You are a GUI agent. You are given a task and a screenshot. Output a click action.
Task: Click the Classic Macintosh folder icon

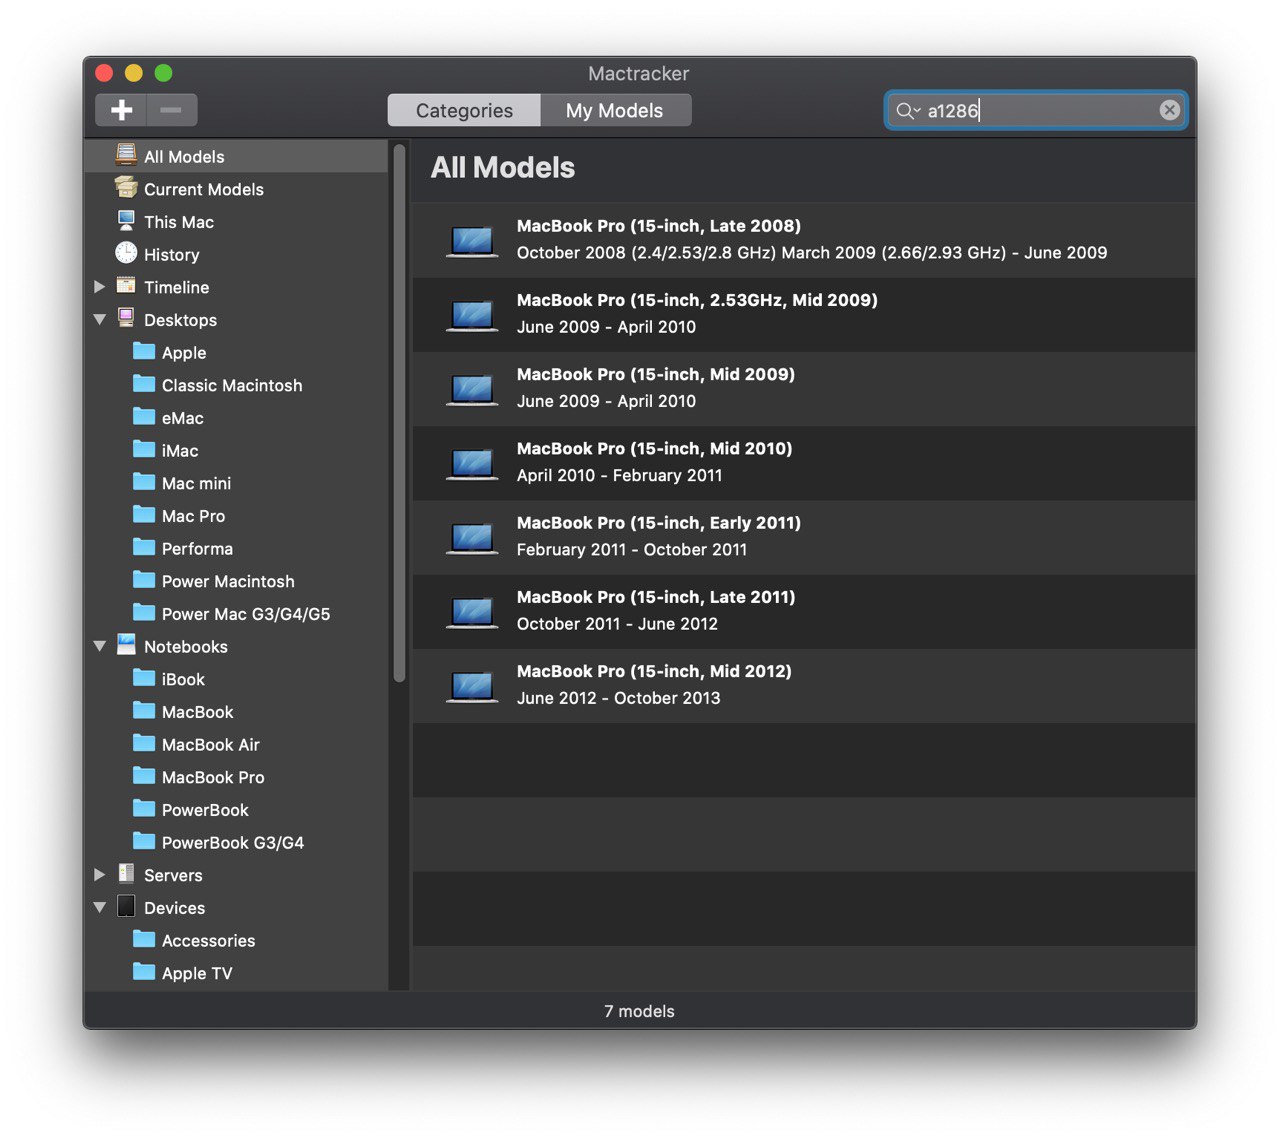click(x=144, y=384)
